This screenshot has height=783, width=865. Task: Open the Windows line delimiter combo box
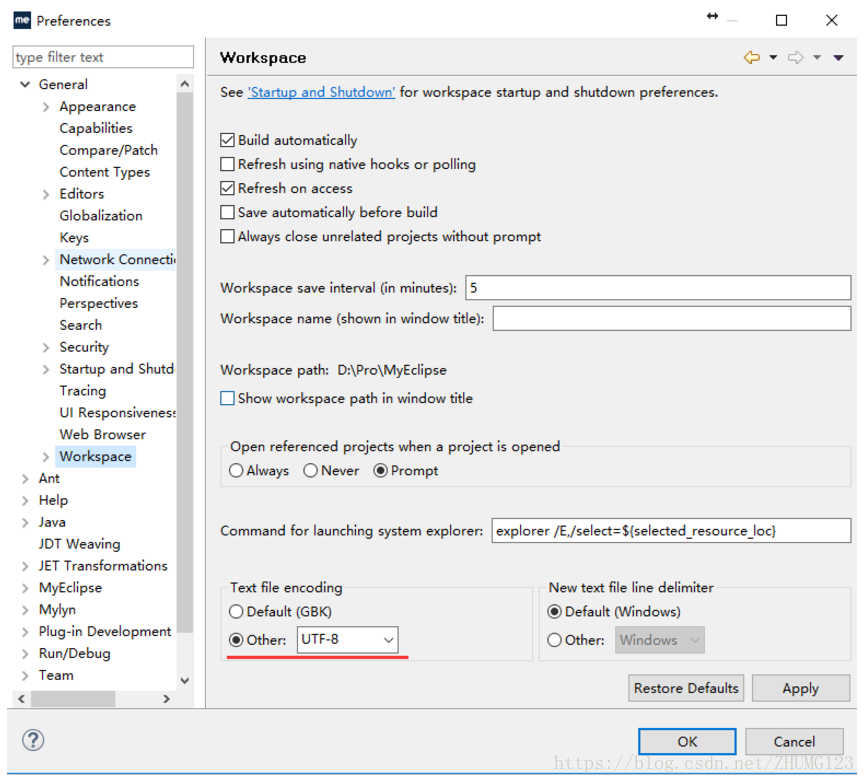660,640
